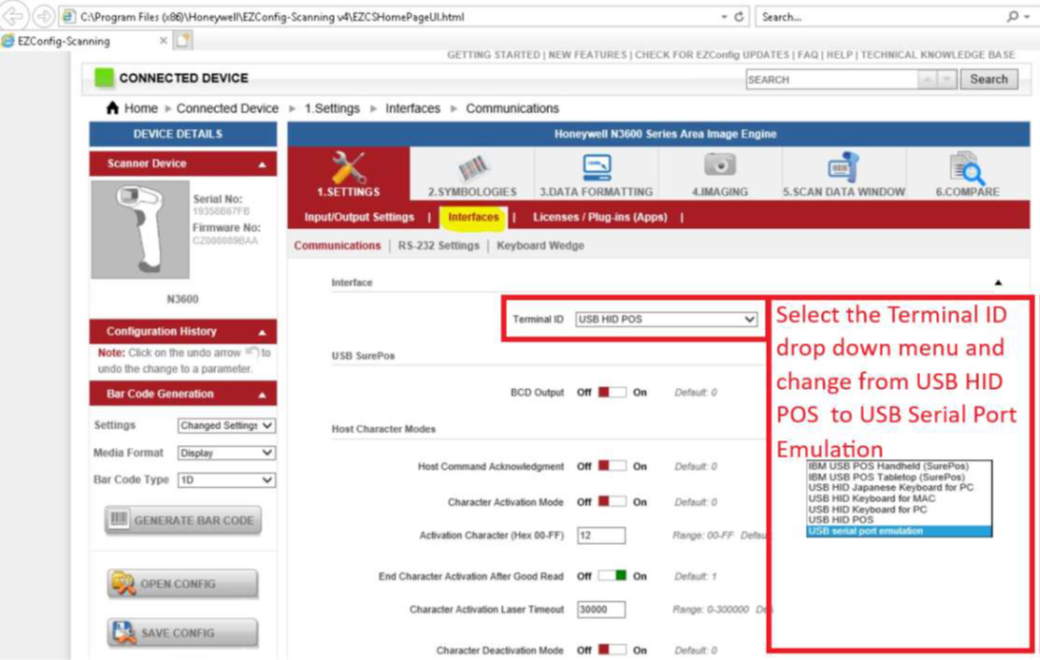
Task: Click the GENERATE BAR CODE button
Action: (x=183, y=520)
